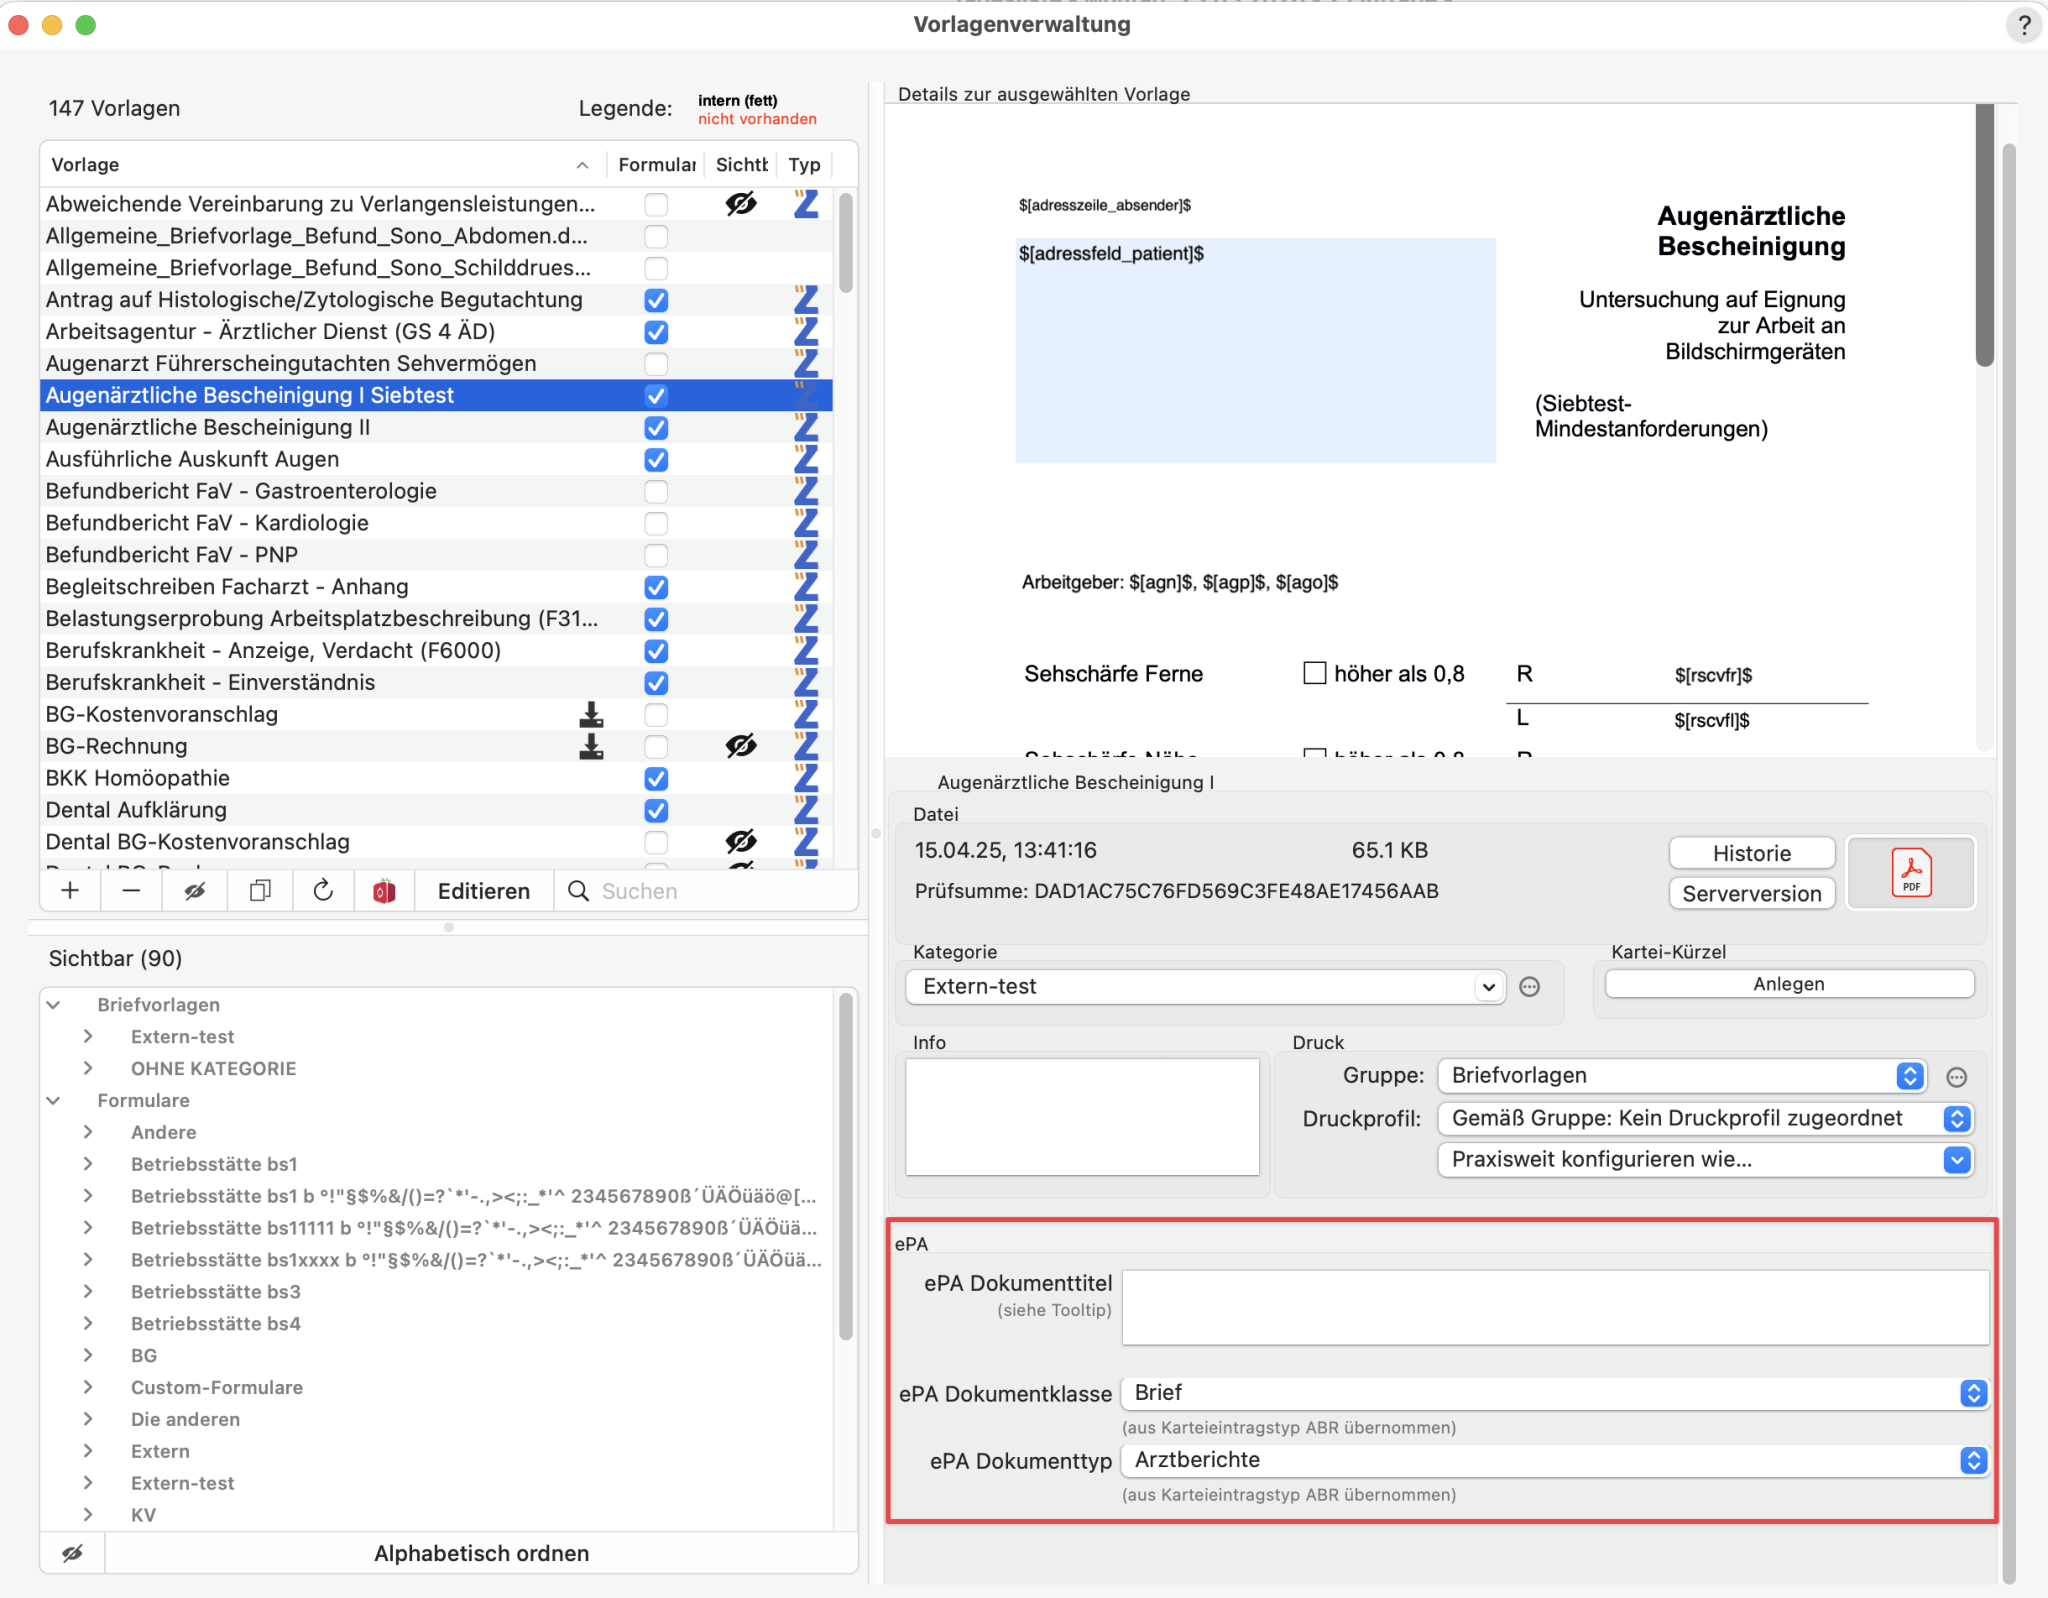Sort by the Vorlage column header
The image size is (2048, 1598).
(x=322, y=165)
